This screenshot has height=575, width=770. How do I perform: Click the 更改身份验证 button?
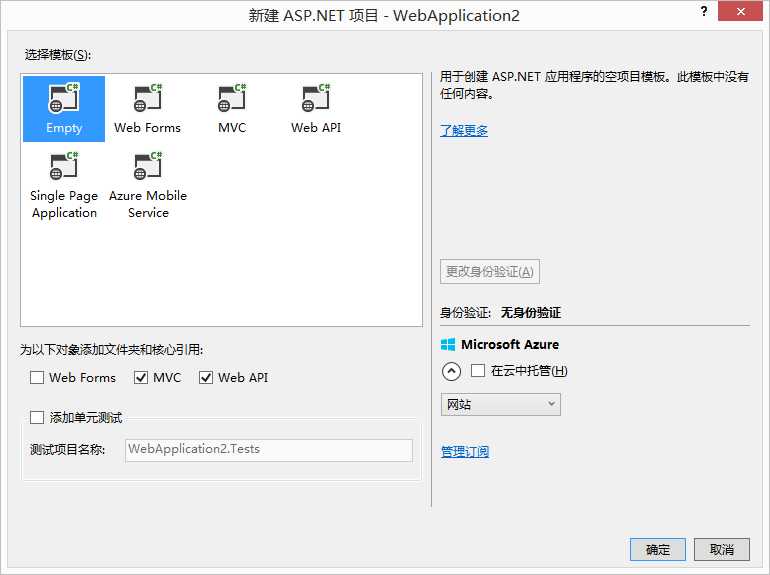[490, 272]
